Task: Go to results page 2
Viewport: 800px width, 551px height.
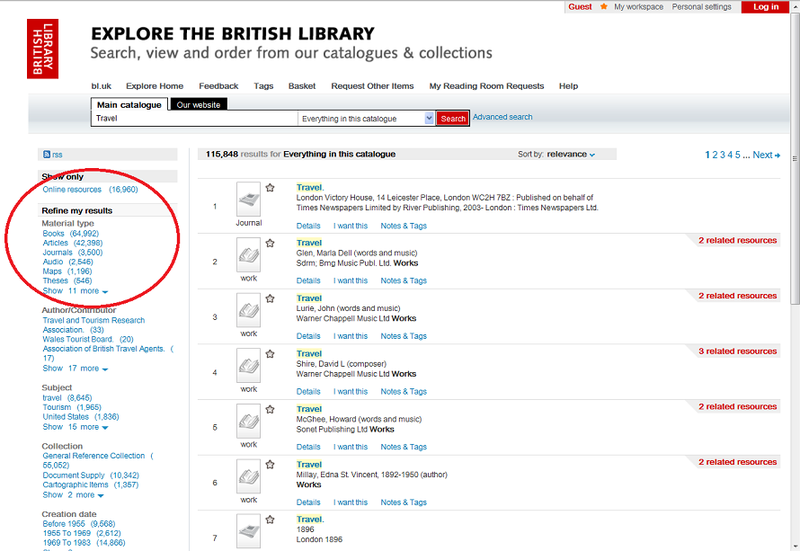Action: pyautogui.click(x=715, y=155)
